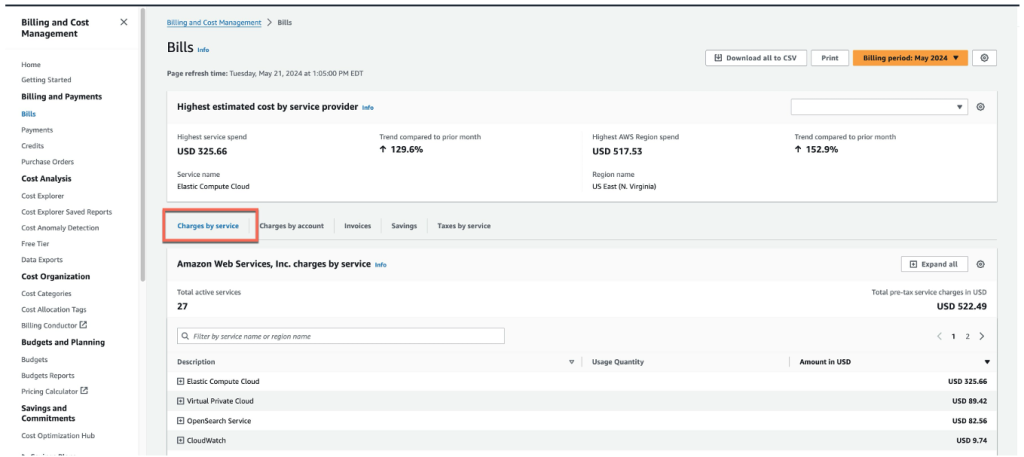Open Budgets in sidebar

coord(34,360)
